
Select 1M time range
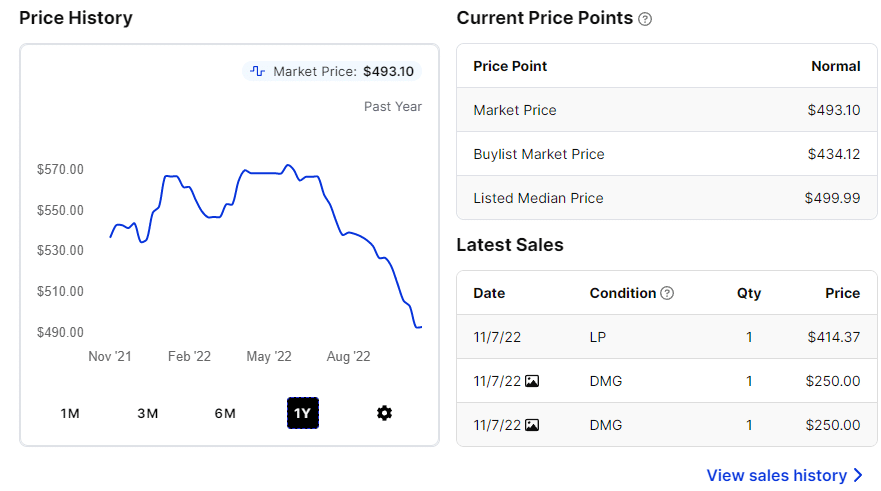pos(70,413)
